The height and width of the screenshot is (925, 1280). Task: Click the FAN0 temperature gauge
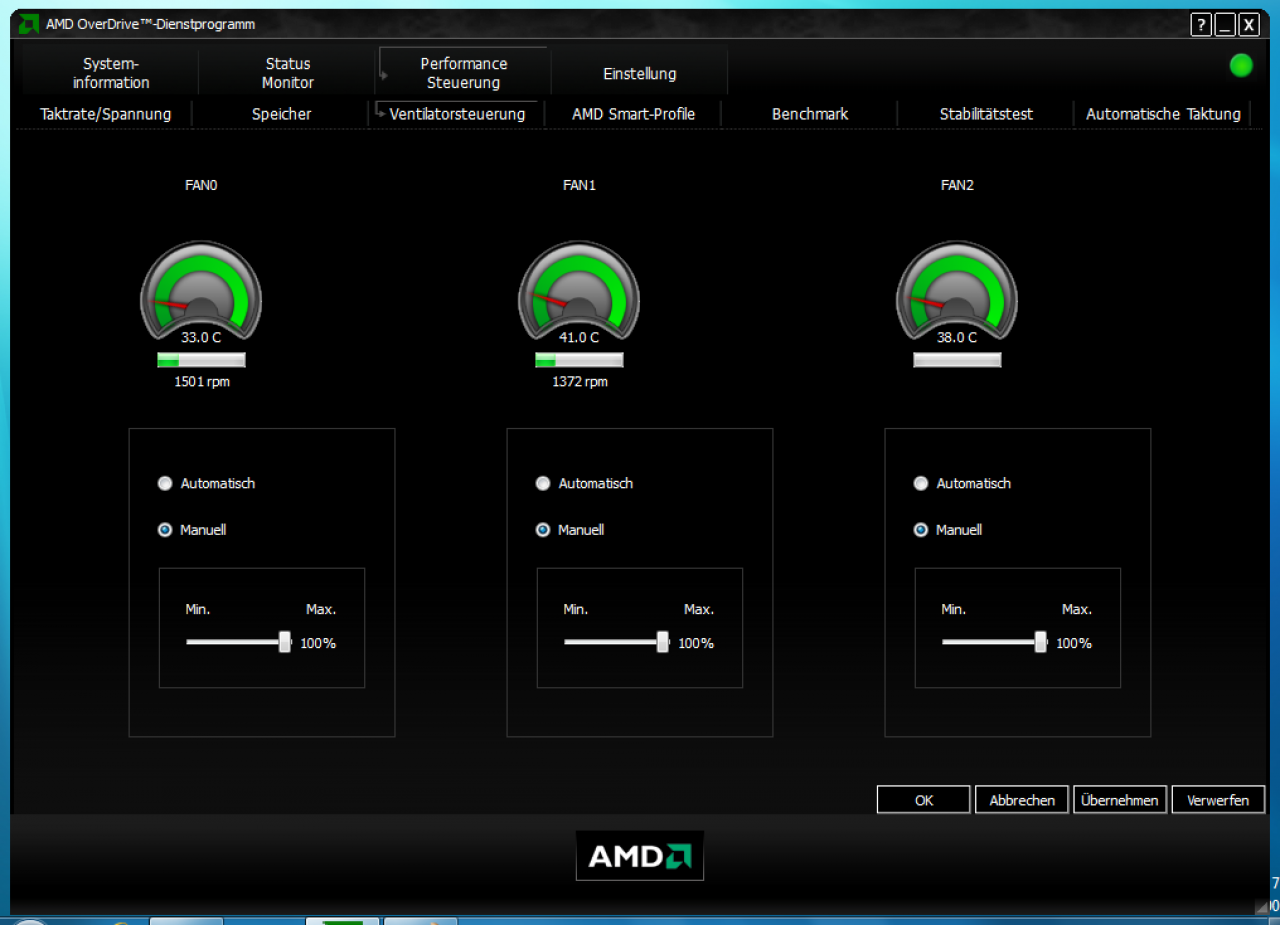(201, 292)
